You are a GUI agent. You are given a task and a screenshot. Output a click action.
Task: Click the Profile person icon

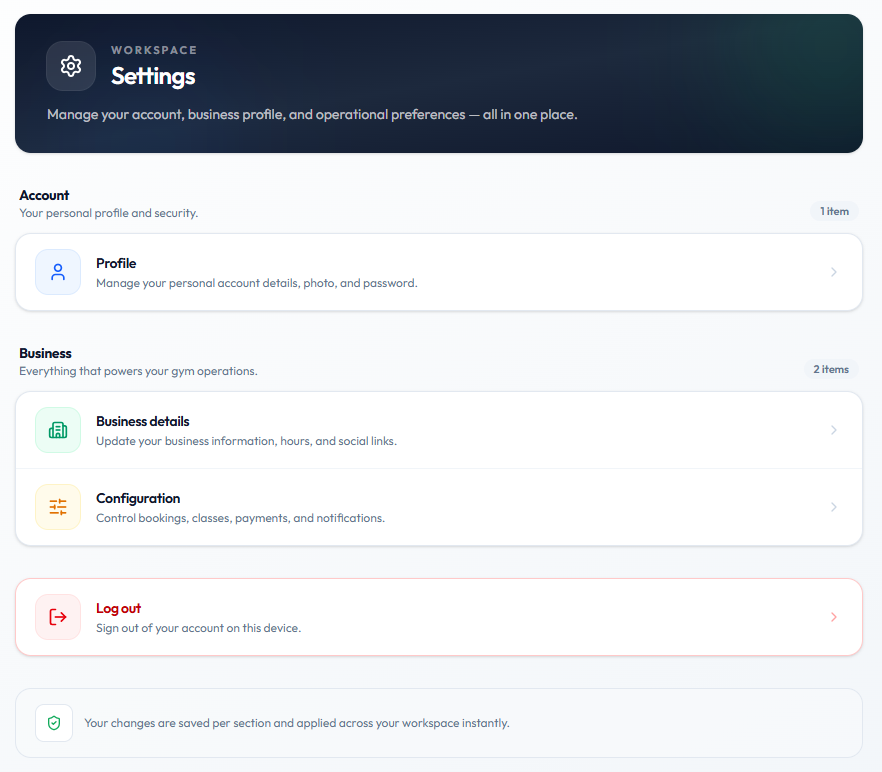[x=58, y=272]
